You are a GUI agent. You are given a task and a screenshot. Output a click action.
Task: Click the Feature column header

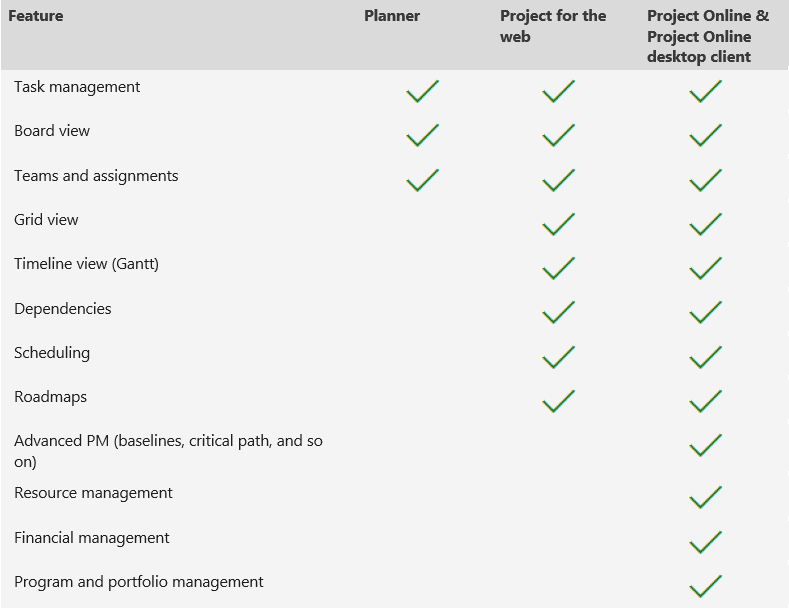pyautogui.click(x=37, y=16)
